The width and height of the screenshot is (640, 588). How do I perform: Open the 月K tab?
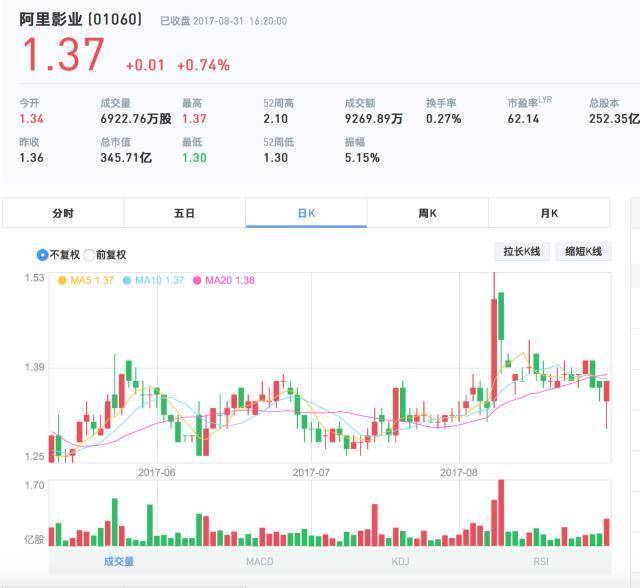[x=549, y=213]
